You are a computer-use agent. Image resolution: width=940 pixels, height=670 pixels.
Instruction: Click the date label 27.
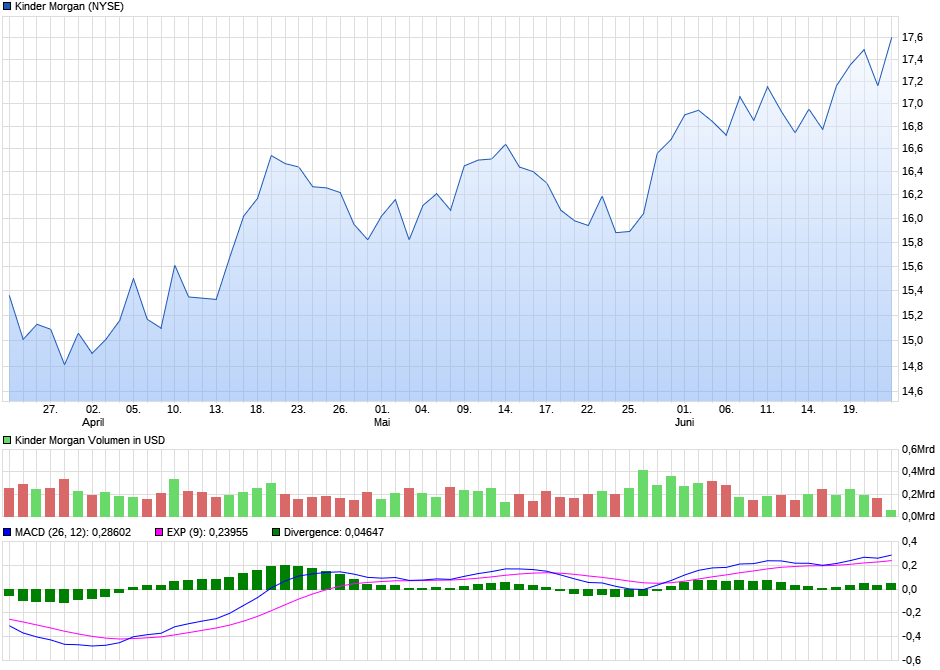[x=49, y=408]
